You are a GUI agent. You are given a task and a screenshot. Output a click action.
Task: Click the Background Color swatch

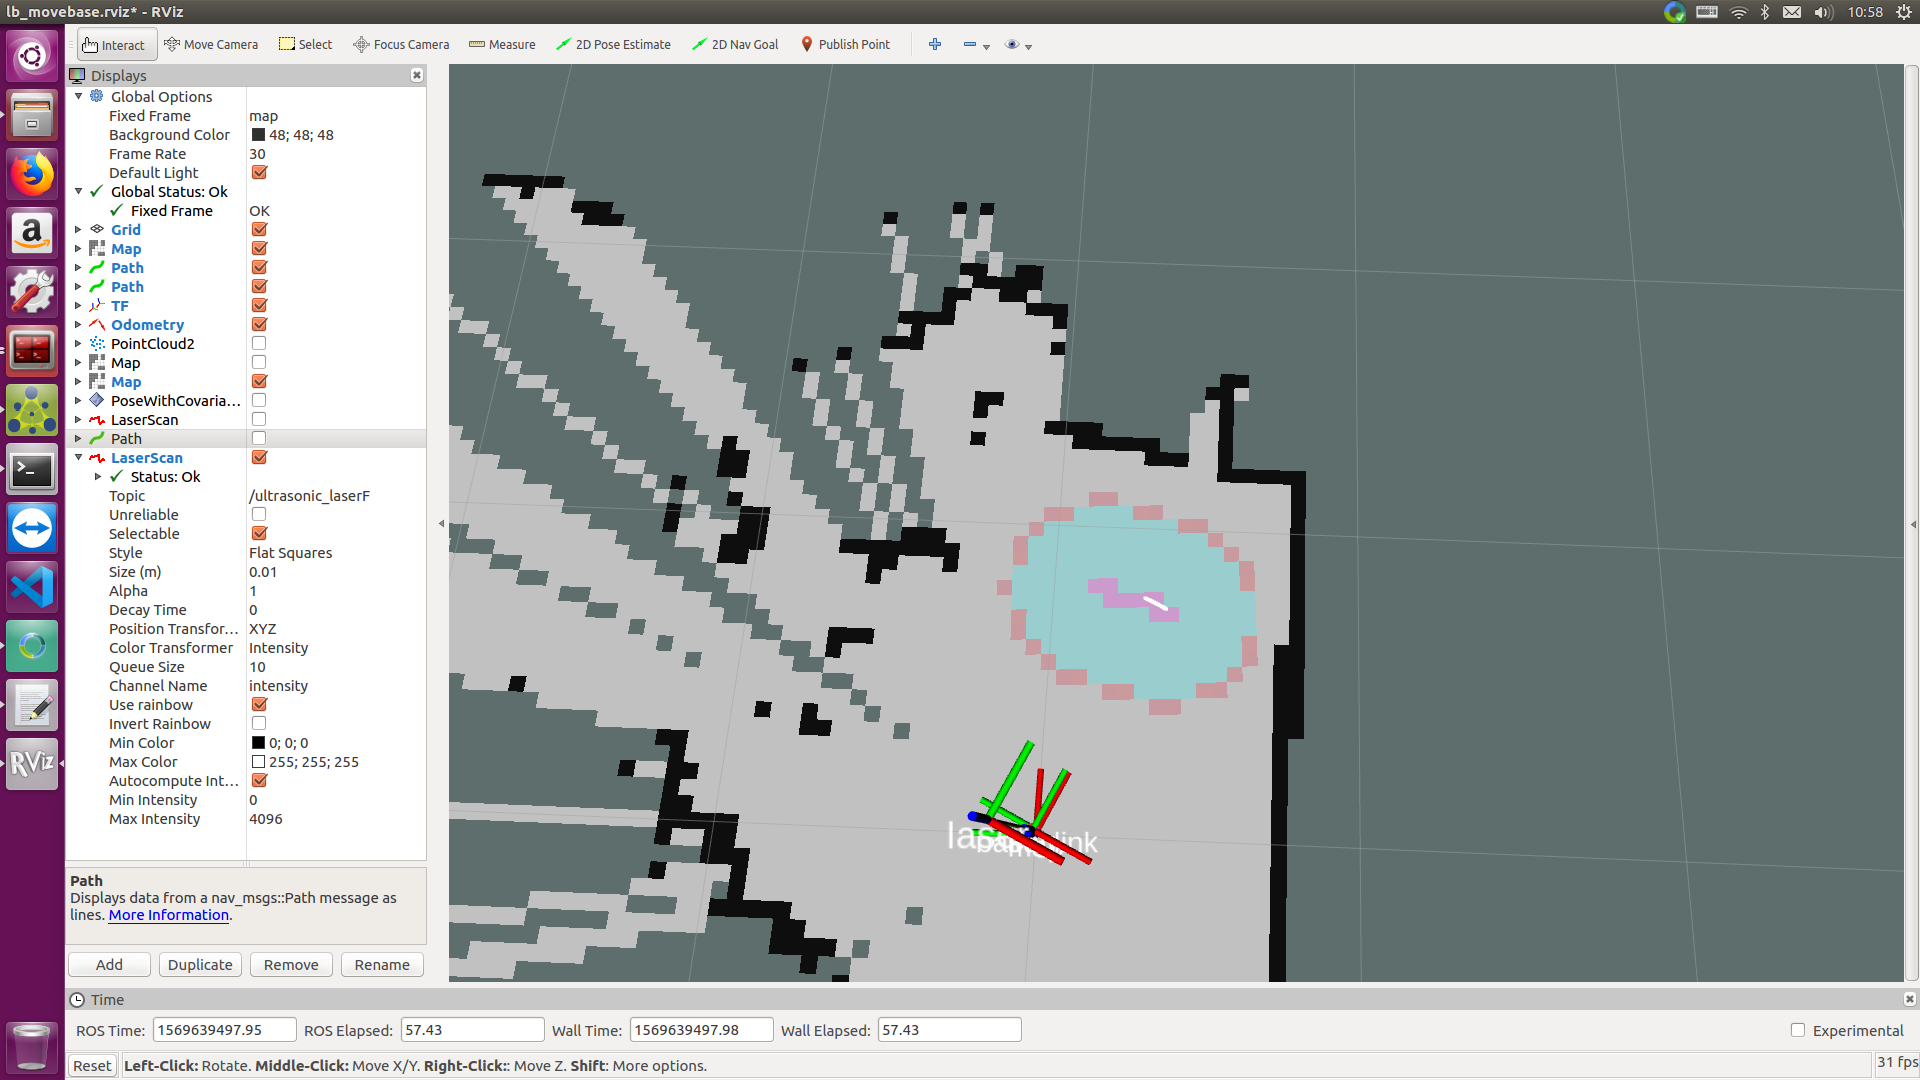[258, 135]
